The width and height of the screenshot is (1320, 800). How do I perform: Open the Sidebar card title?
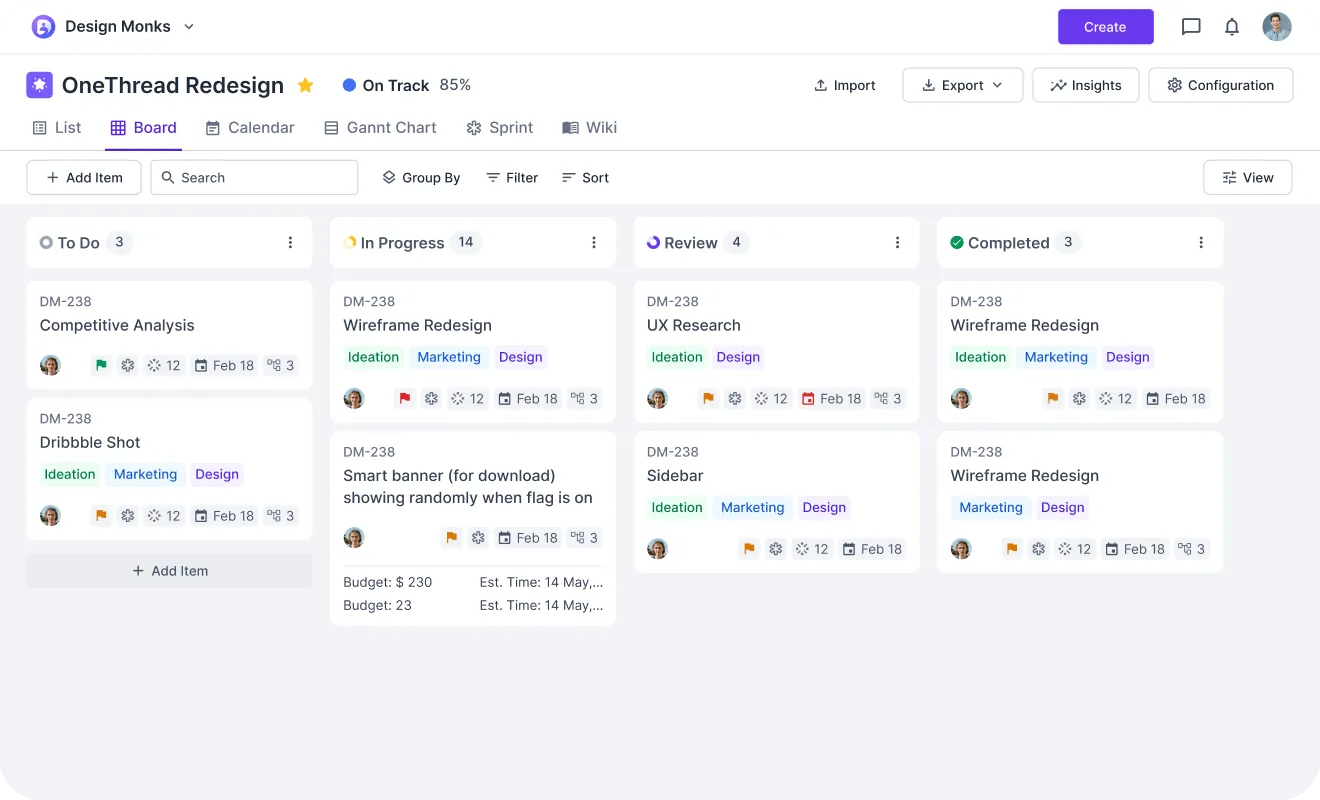(675, 476)
